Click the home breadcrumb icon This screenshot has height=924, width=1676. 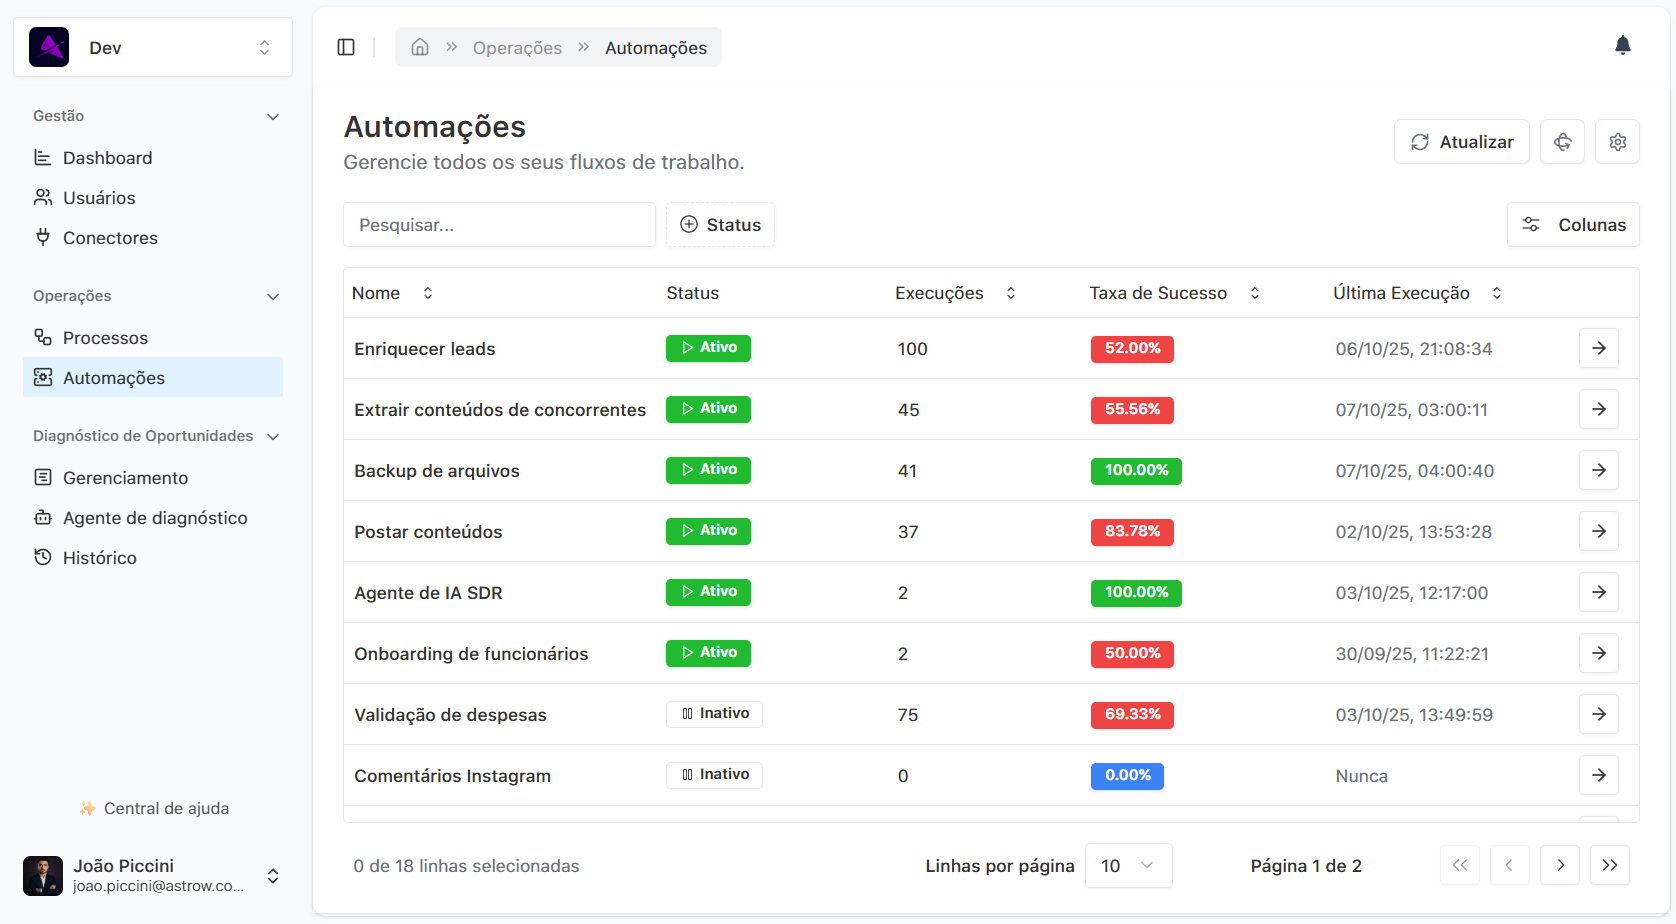click(420, 47)
